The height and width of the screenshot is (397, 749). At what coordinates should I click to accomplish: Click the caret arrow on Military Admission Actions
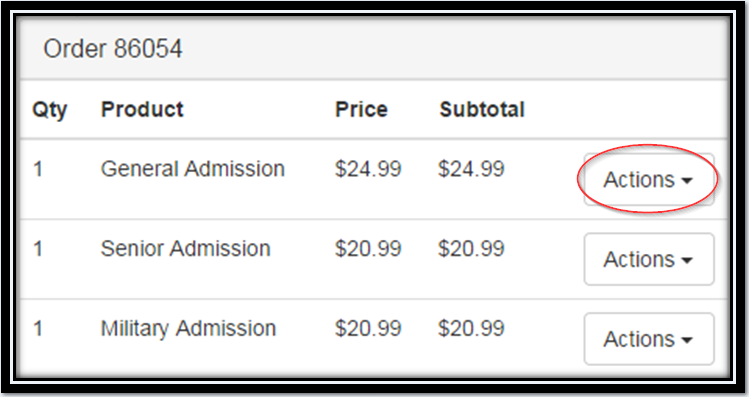tap(687, 341)
